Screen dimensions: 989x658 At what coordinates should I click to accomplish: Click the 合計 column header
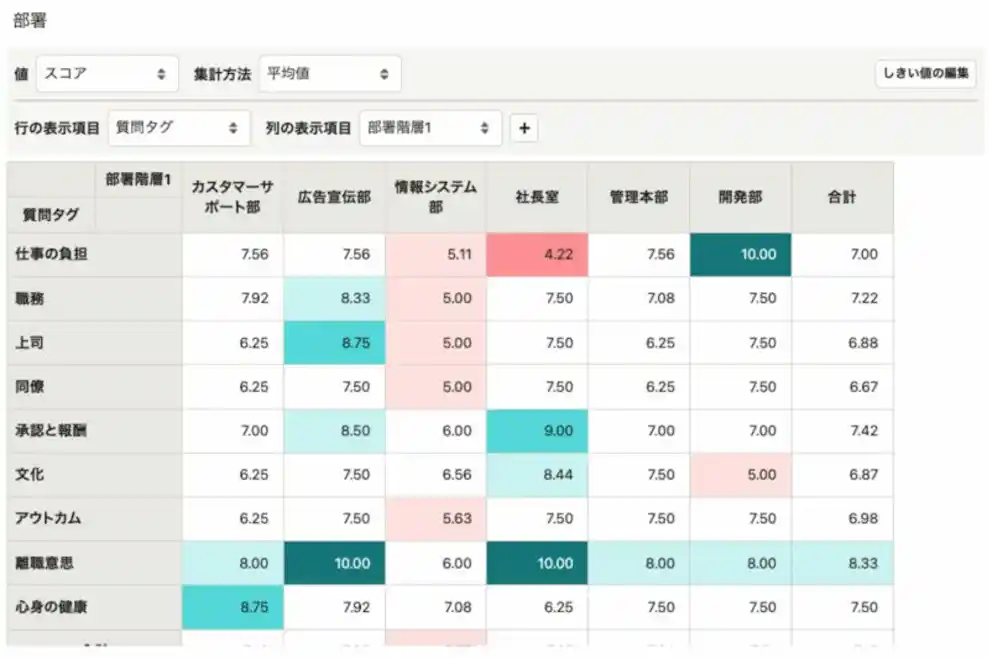point(841,197)
